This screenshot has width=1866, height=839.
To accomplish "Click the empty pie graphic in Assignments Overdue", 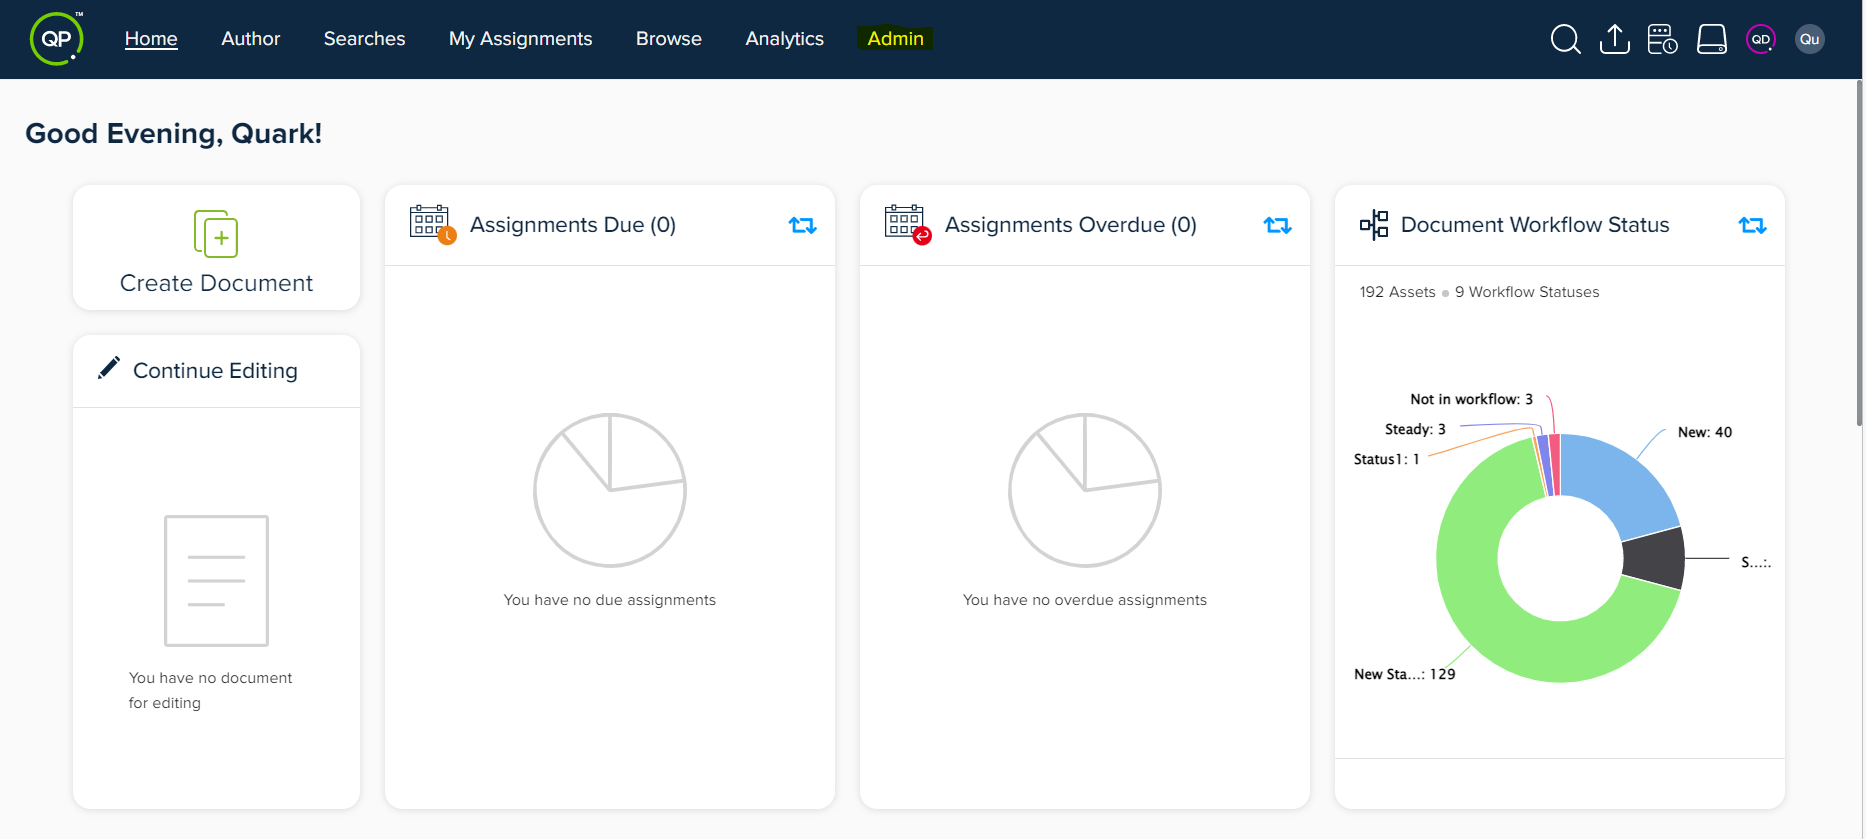I will (x=1085, y=490).
